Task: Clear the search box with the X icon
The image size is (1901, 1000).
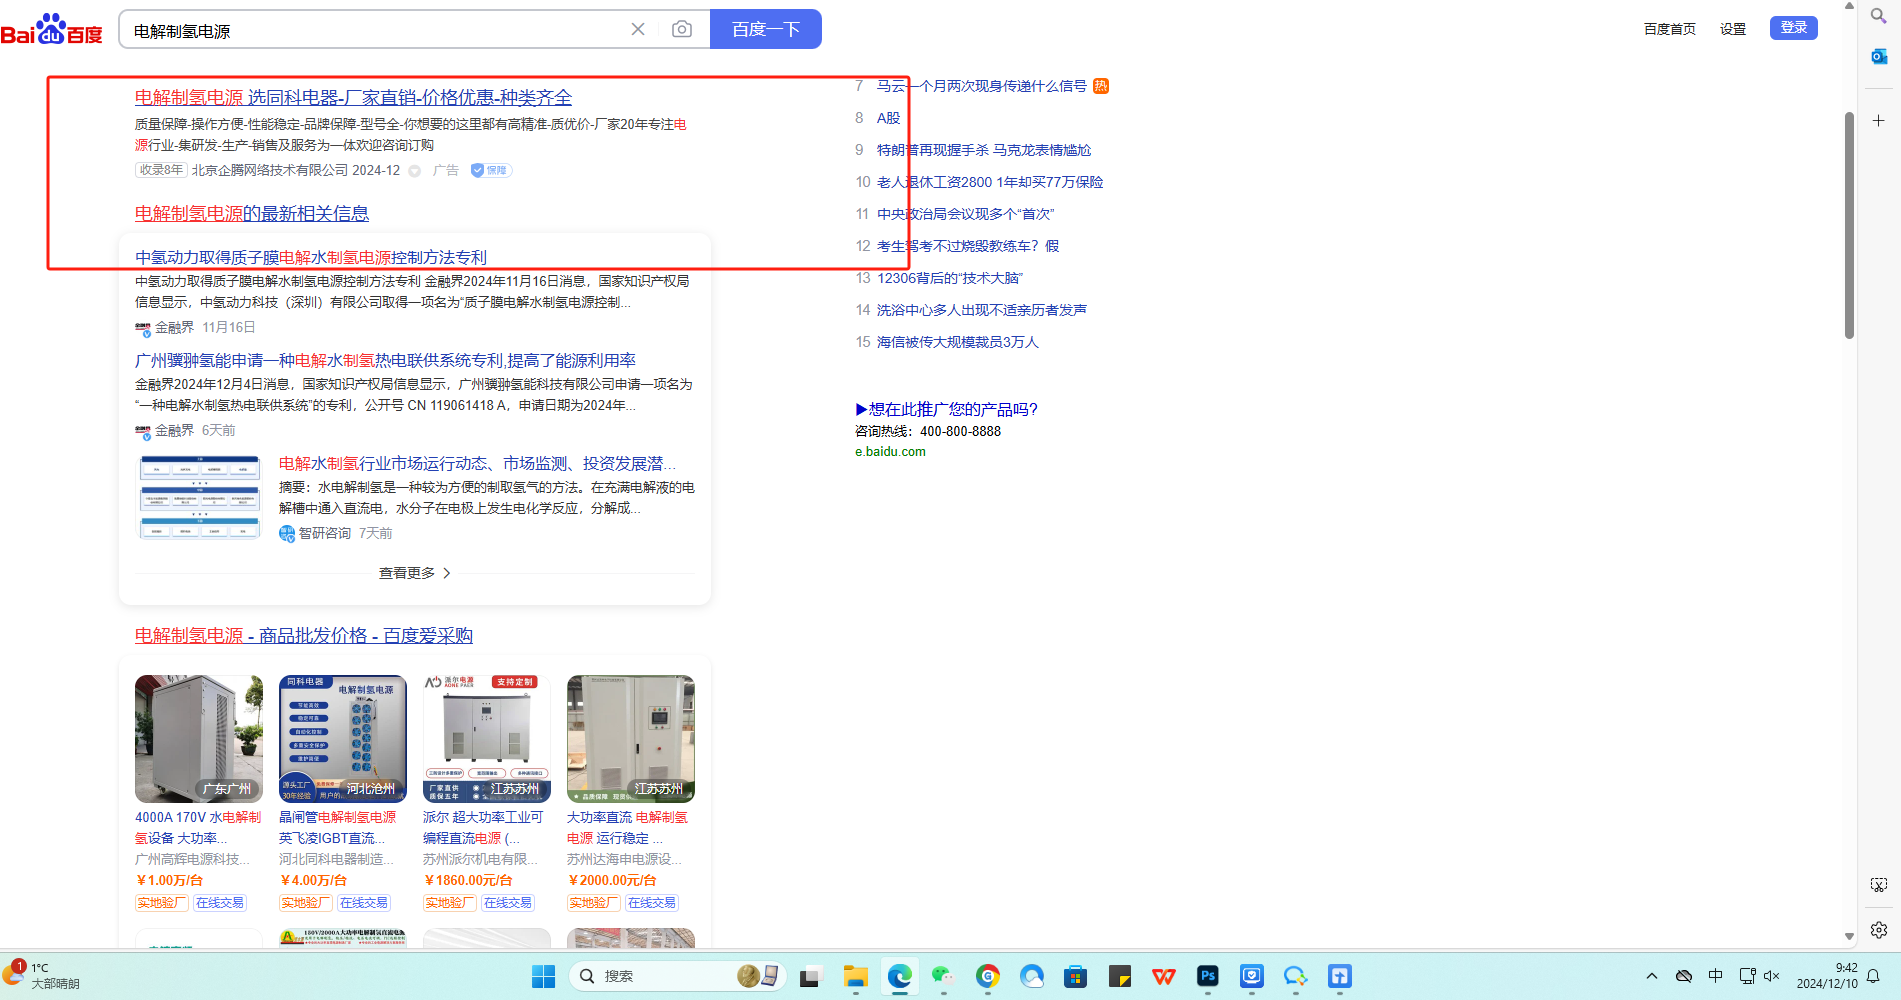Action: (x=638, y=29)
